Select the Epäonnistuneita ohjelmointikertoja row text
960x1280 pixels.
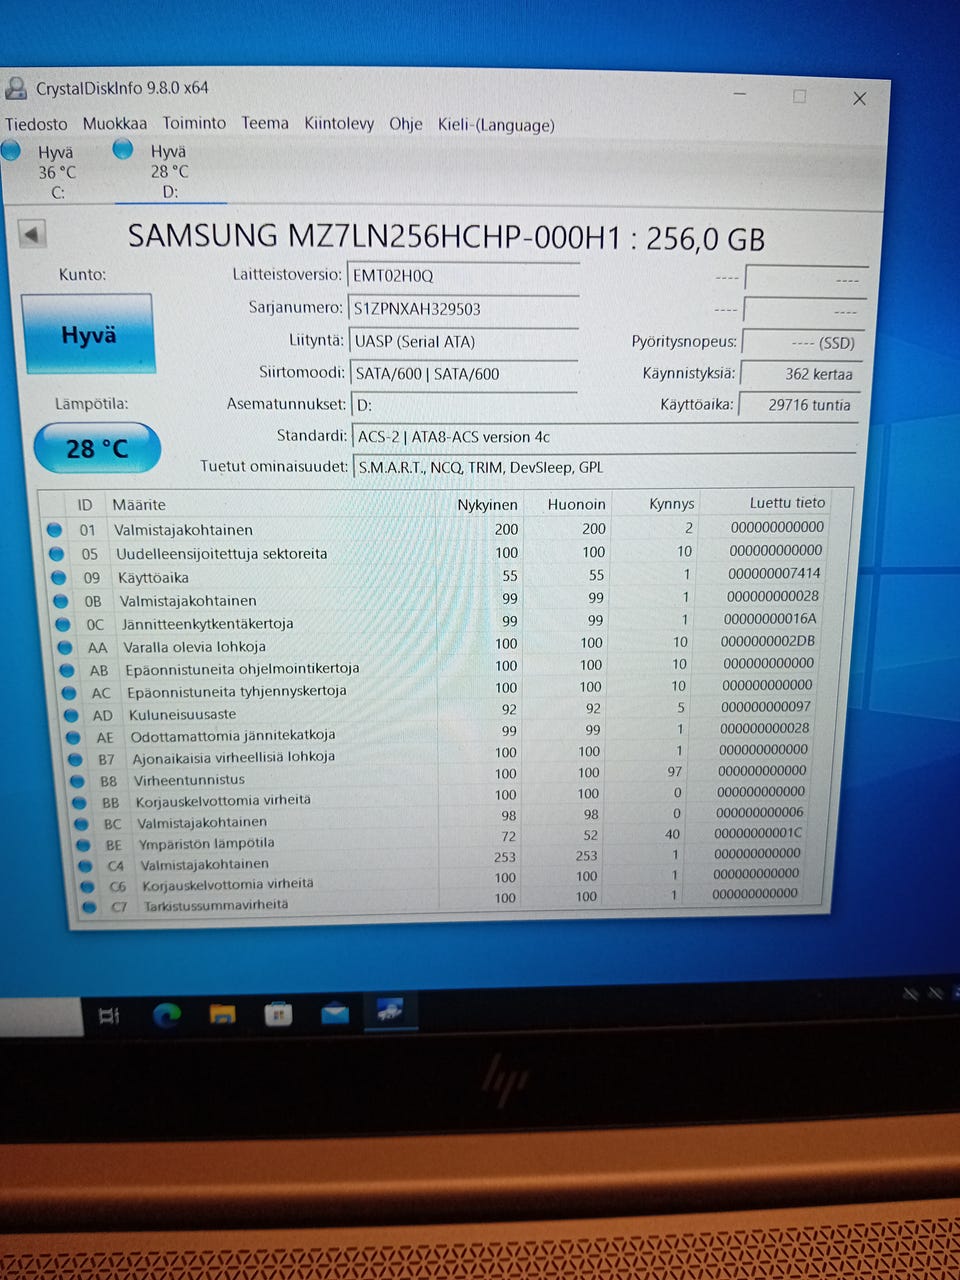point(242,669)
